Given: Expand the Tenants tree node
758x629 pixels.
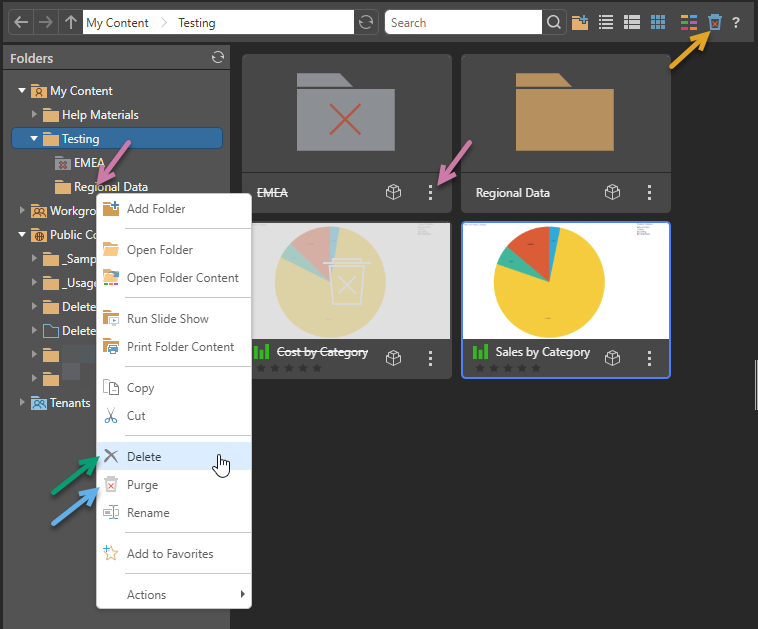Looking at the screenshot, I should click(x=22, y=403).
